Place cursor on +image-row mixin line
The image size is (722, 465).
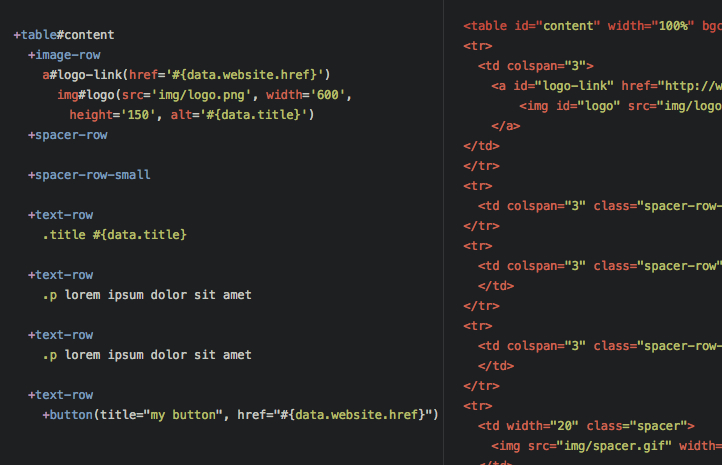[64, 55]
